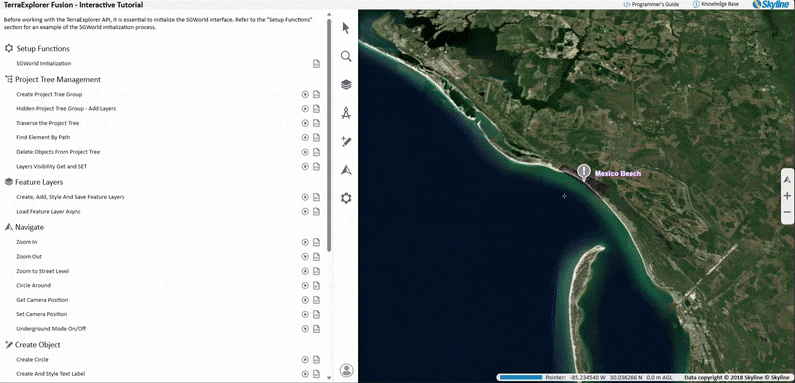Run Load Feature Layer Async example

[x=305, y=212]
